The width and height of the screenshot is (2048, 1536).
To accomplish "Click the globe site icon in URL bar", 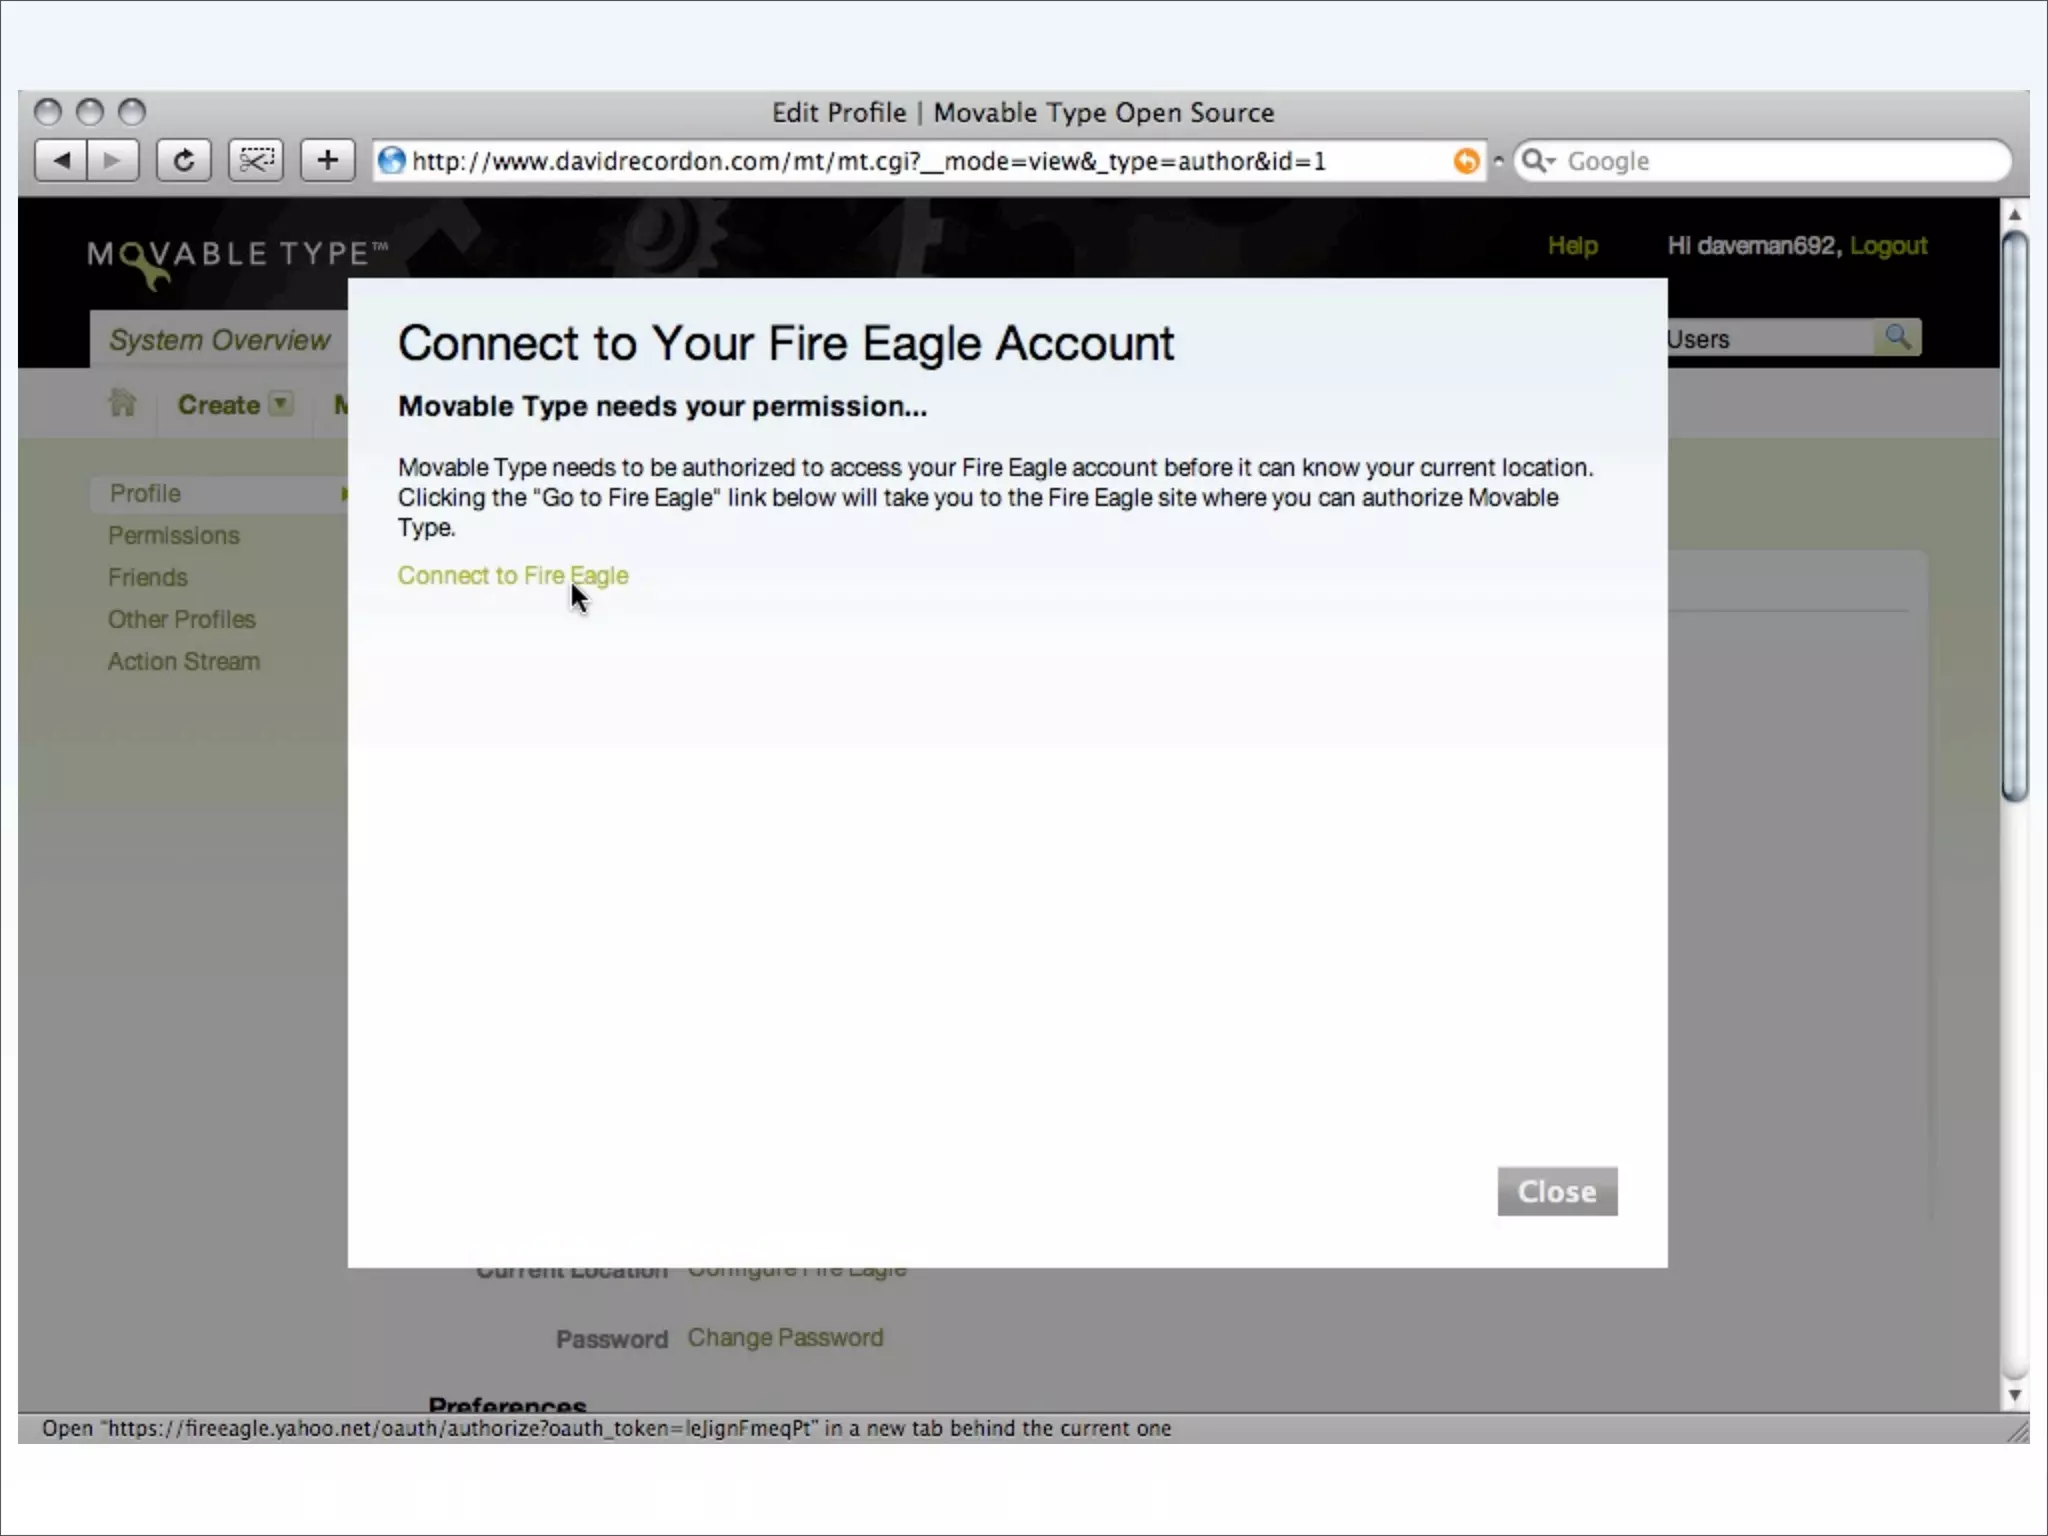I will (x=392, y=161).
